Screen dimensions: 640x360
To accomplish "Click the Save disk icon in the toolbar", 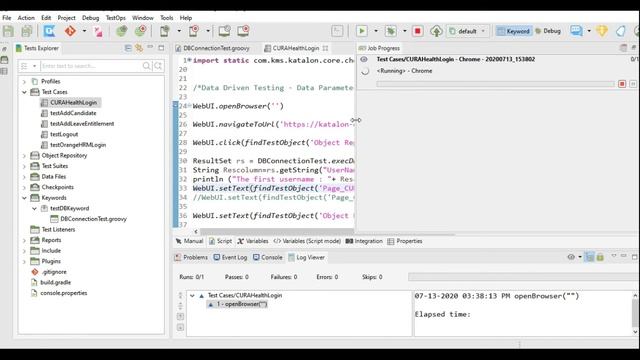I will coord(8,31).
